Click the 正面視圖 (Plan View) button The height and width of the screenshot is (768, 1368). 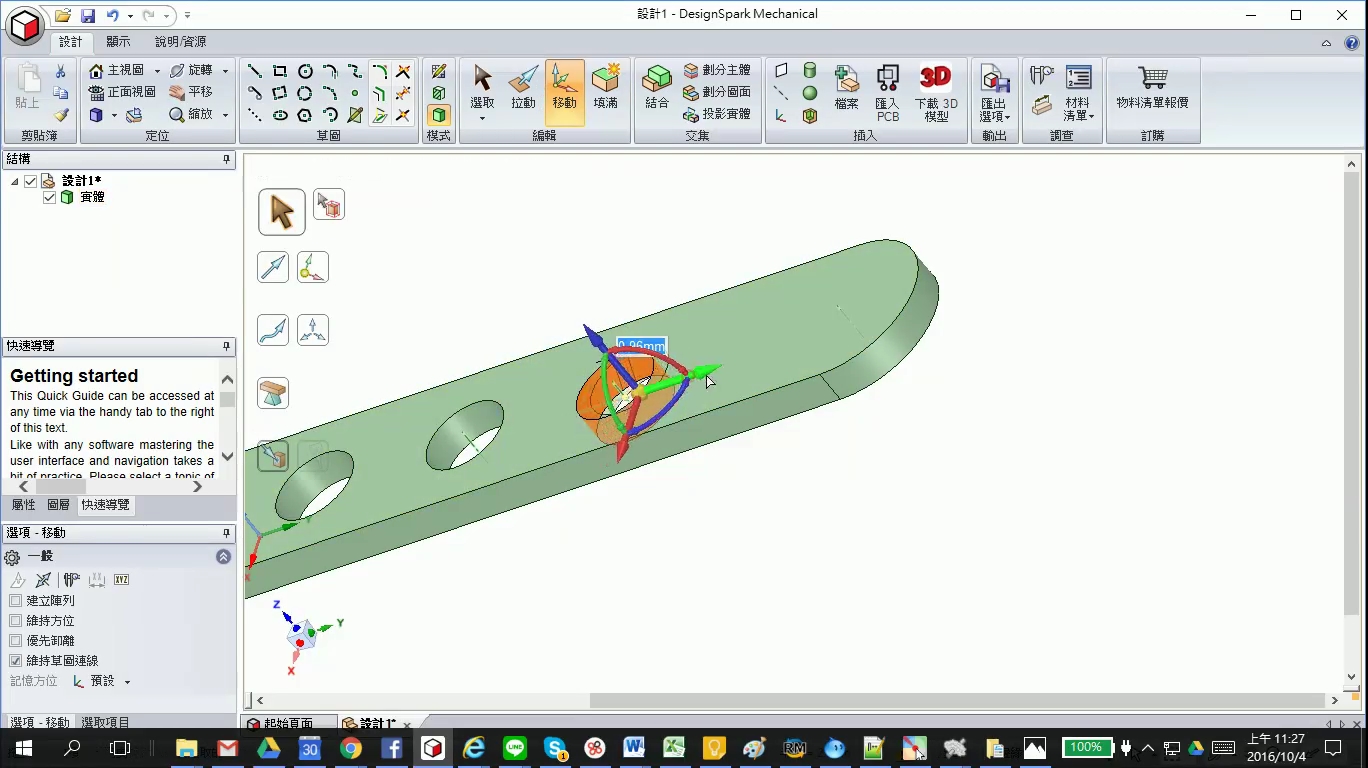(122, 92)
